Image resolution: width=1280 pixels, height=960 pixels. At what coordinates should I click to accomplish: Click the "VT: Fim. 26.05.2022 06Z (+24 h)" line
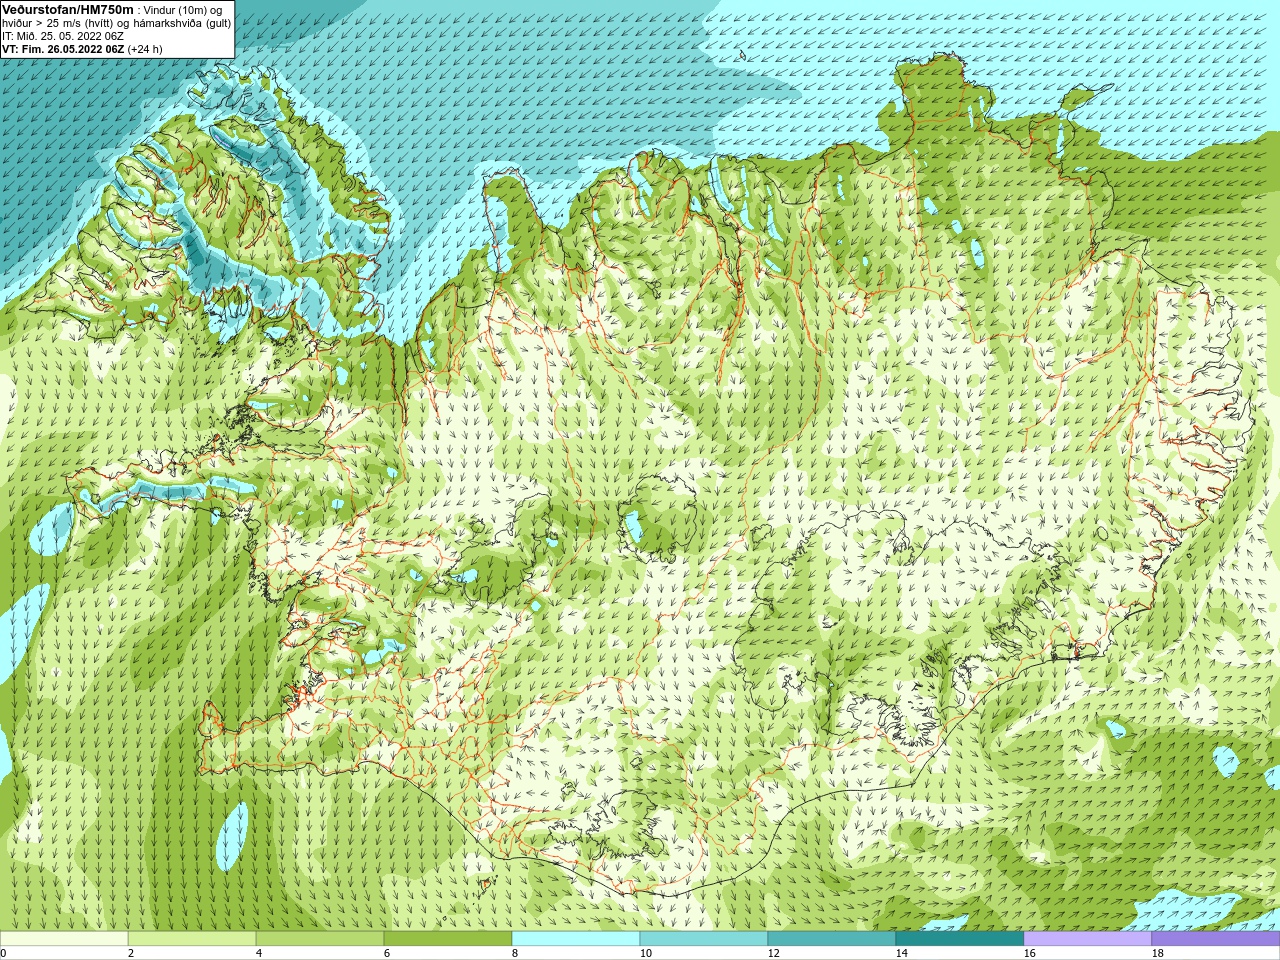pos(82,49)
